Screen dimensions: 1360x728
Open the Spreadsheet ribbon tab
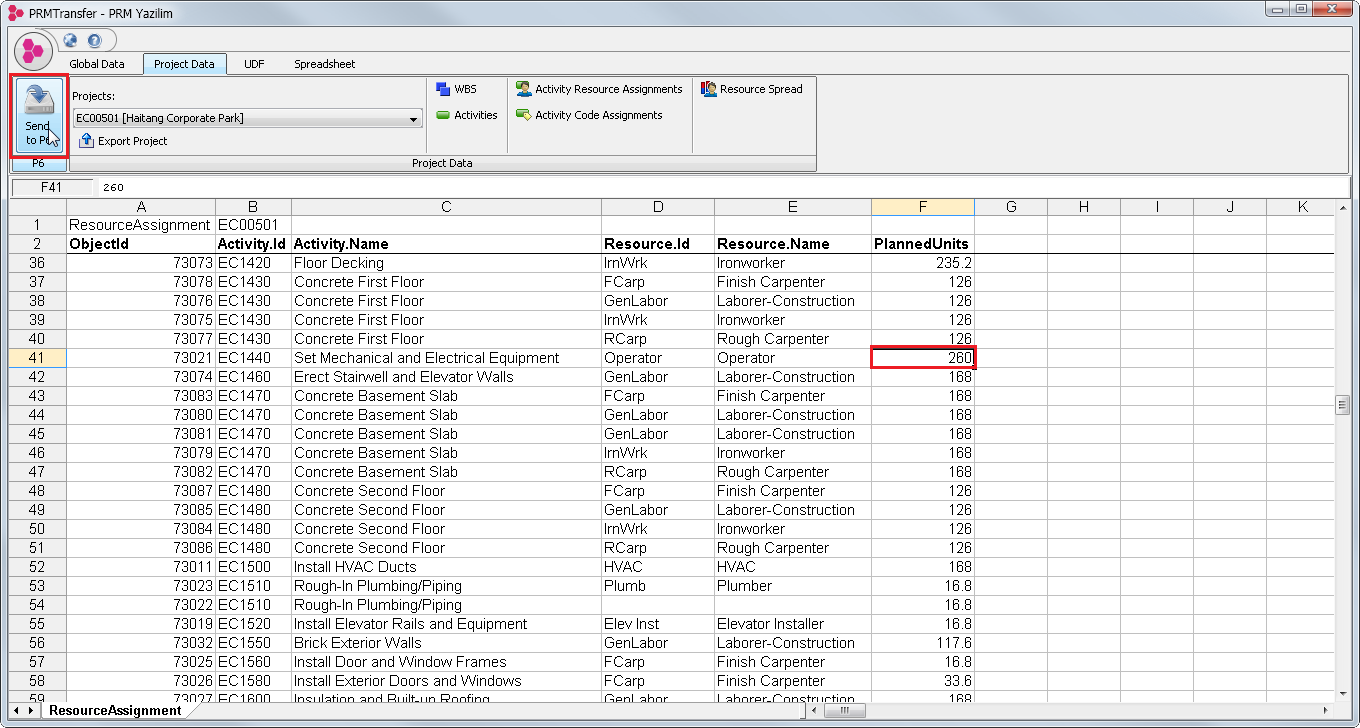[x=324, y=64]
